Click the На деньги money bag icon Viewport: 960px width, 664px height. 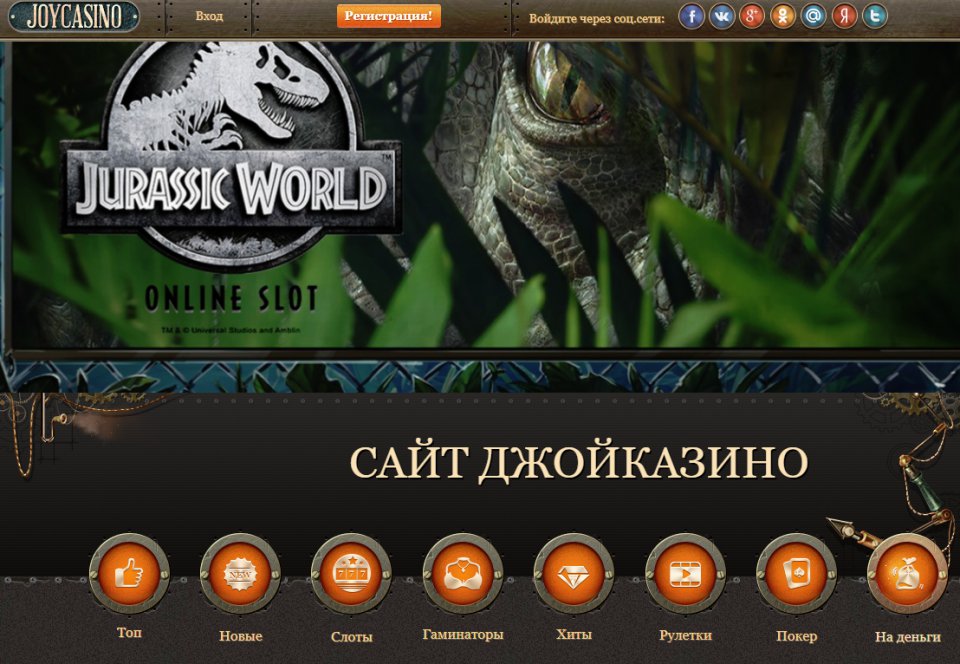pyautogui.click(x=907, y=574)
